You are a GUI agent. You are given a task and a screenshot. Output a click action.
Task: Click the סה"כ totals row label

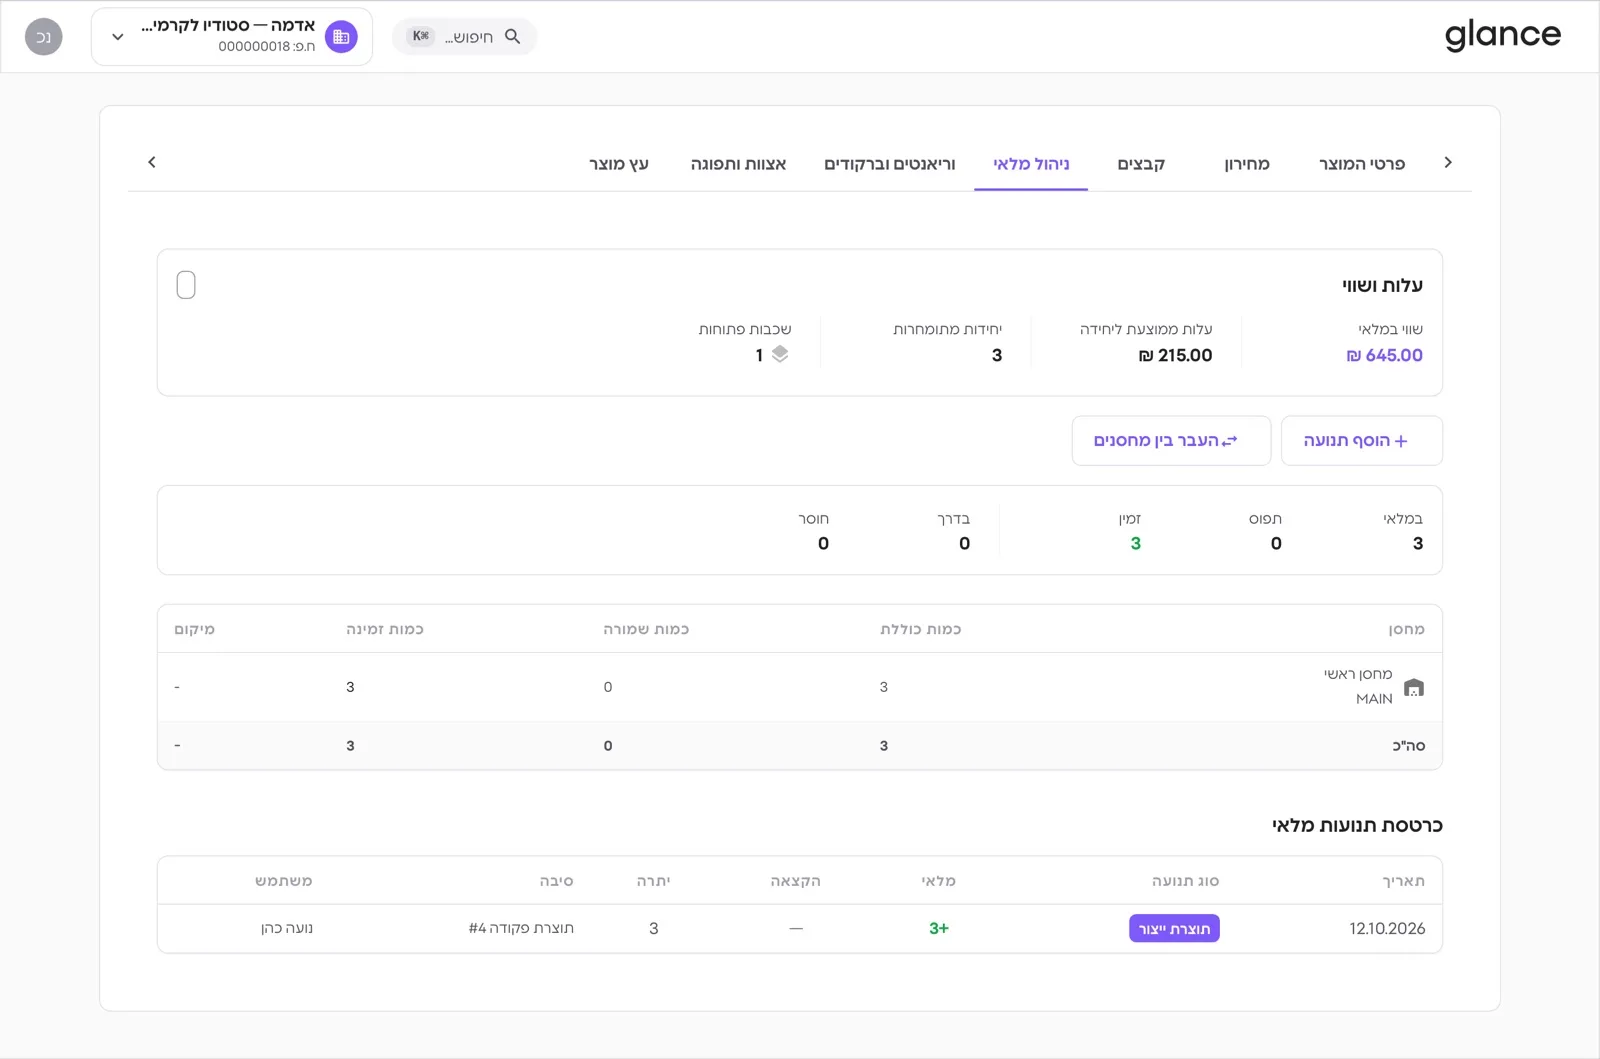click(1409, 746)
